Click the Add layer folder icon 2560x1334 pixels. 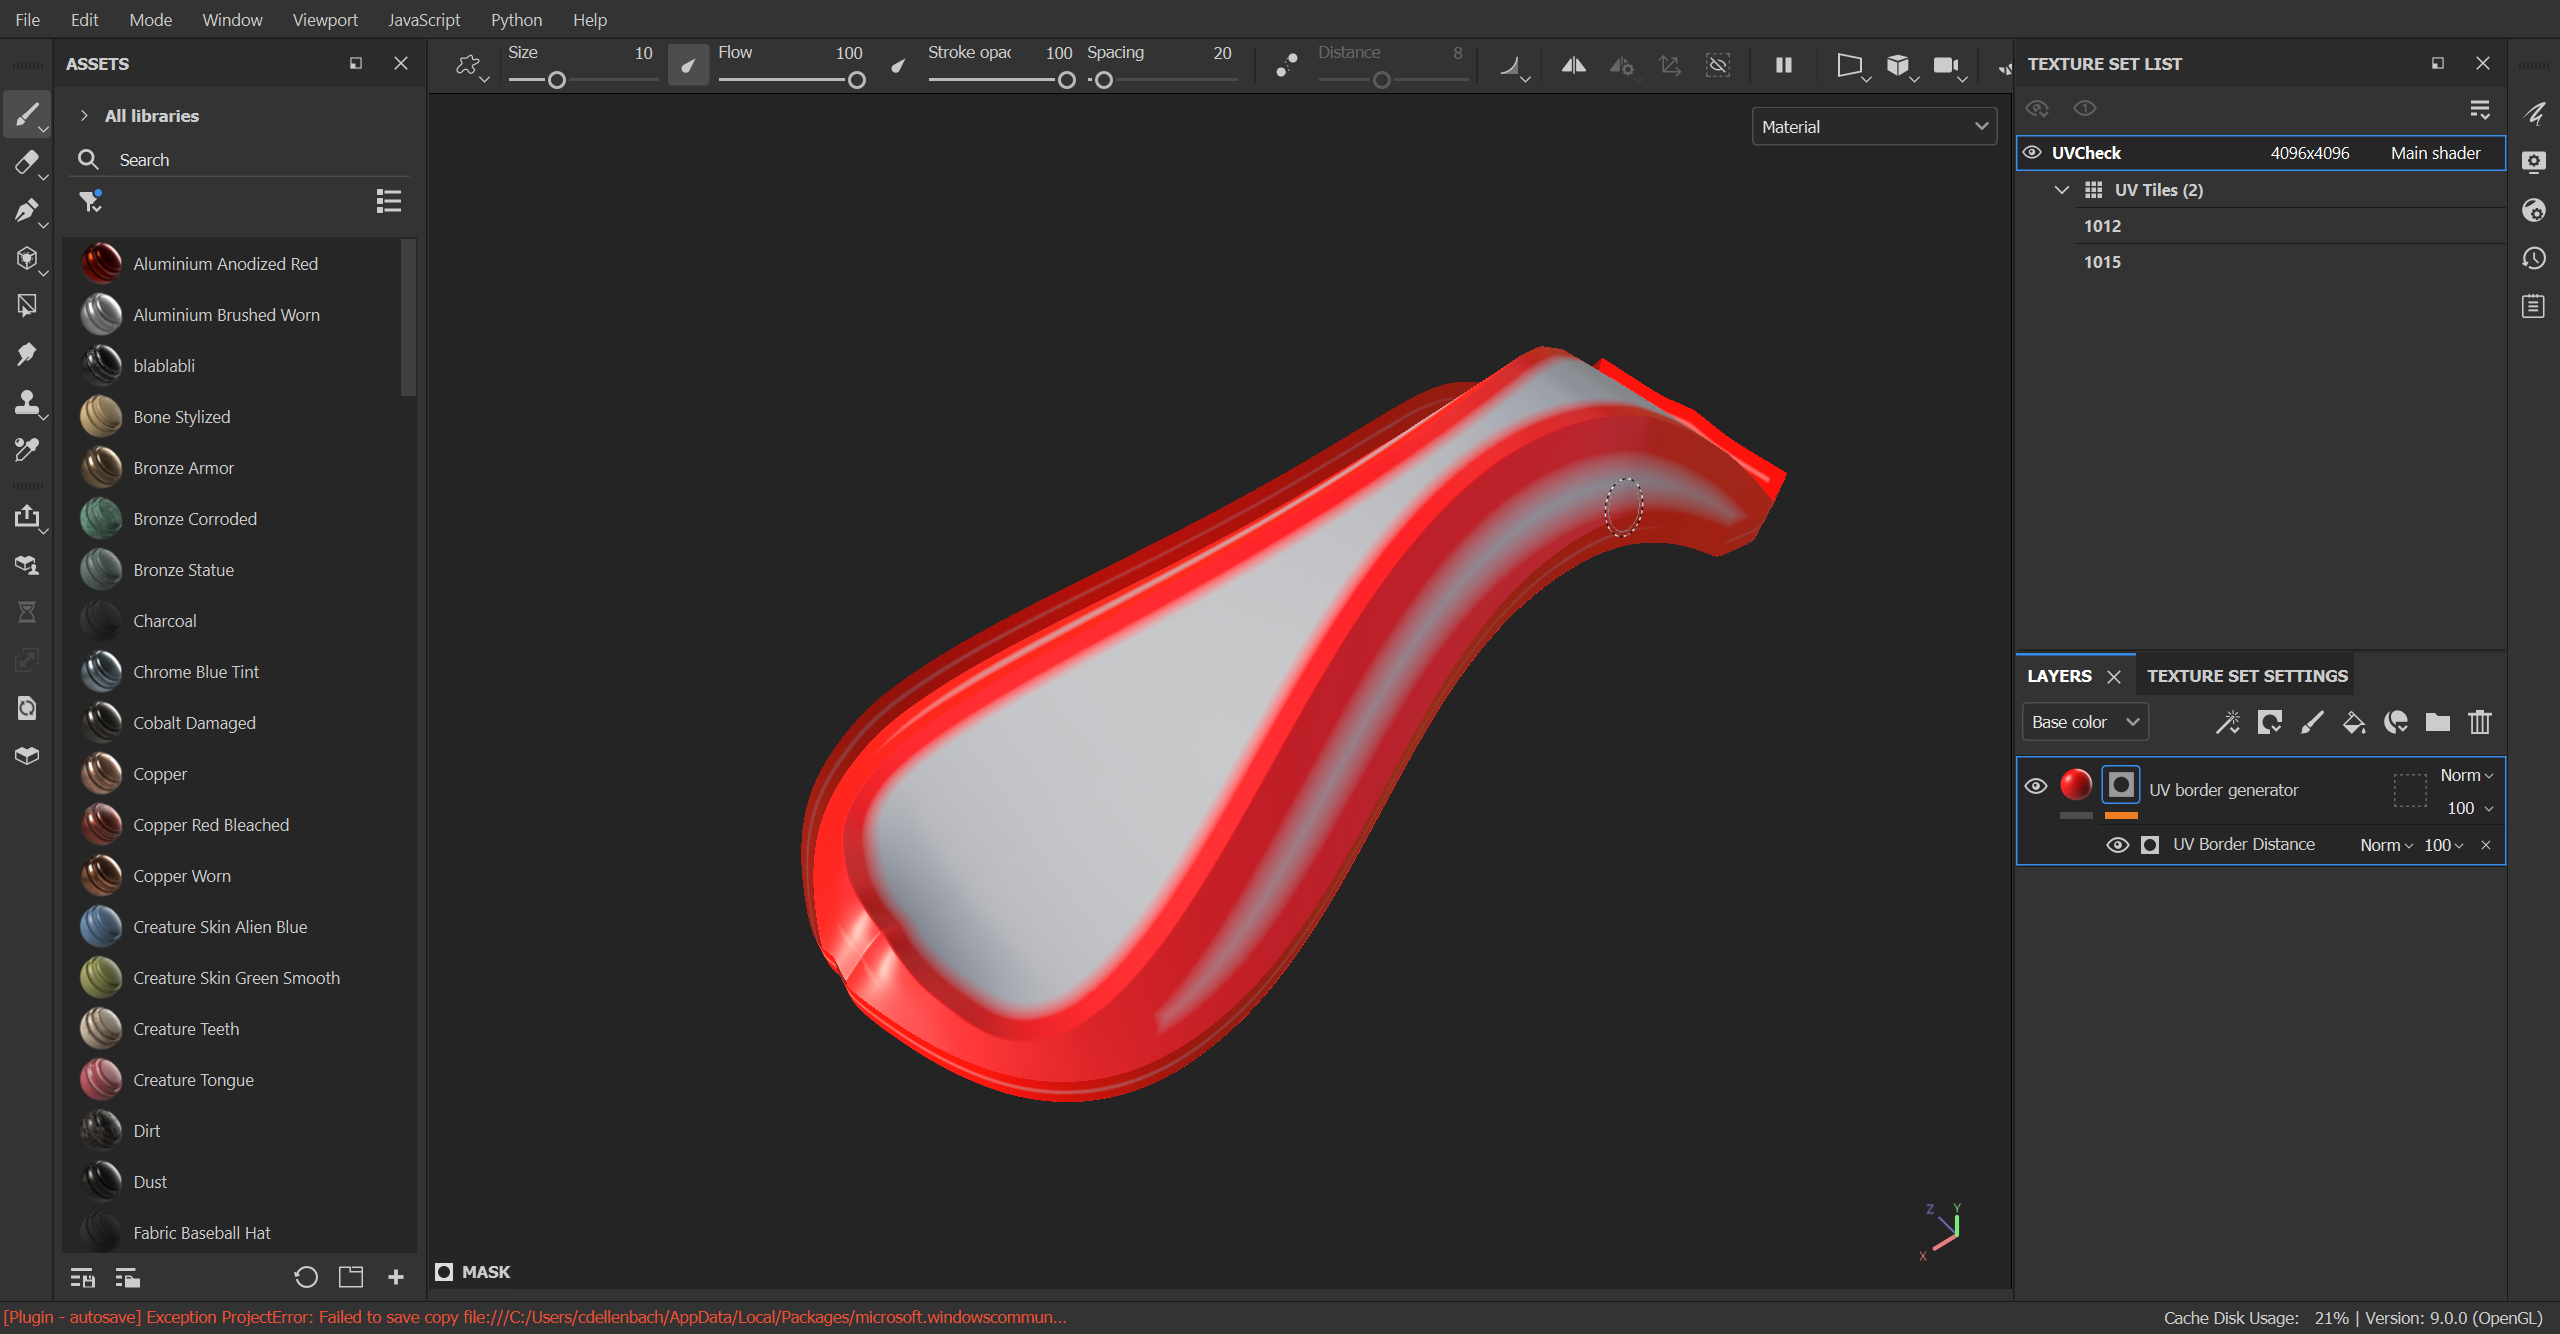[2437, 723]
